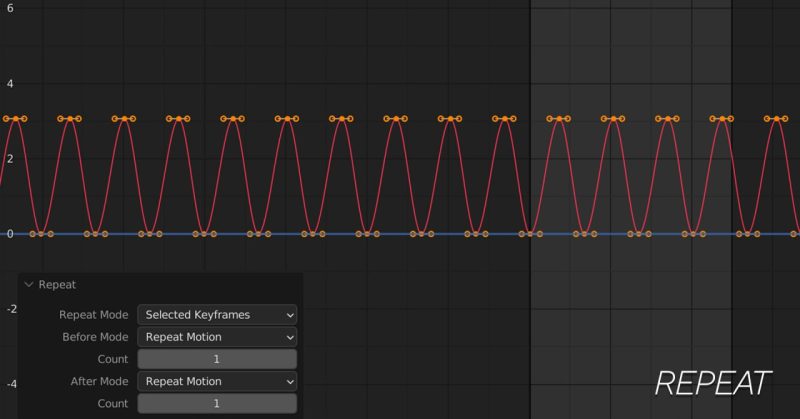Open the Repeat Mode dropdown
The height and width of the screenshot is (419, 800).
(x=217, y=314)
